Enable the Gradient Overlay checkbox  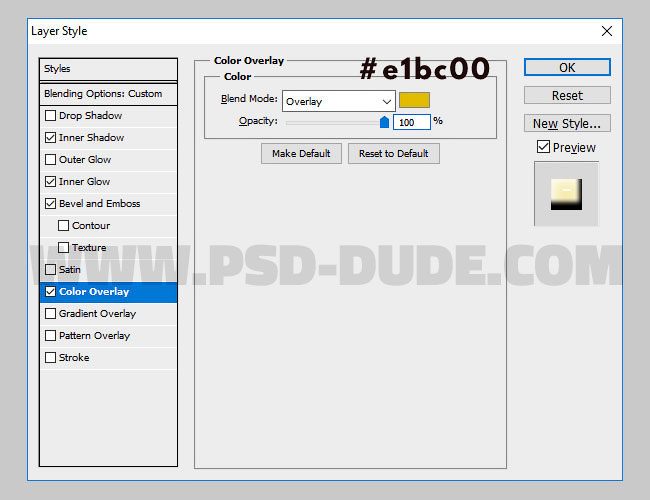50,313
